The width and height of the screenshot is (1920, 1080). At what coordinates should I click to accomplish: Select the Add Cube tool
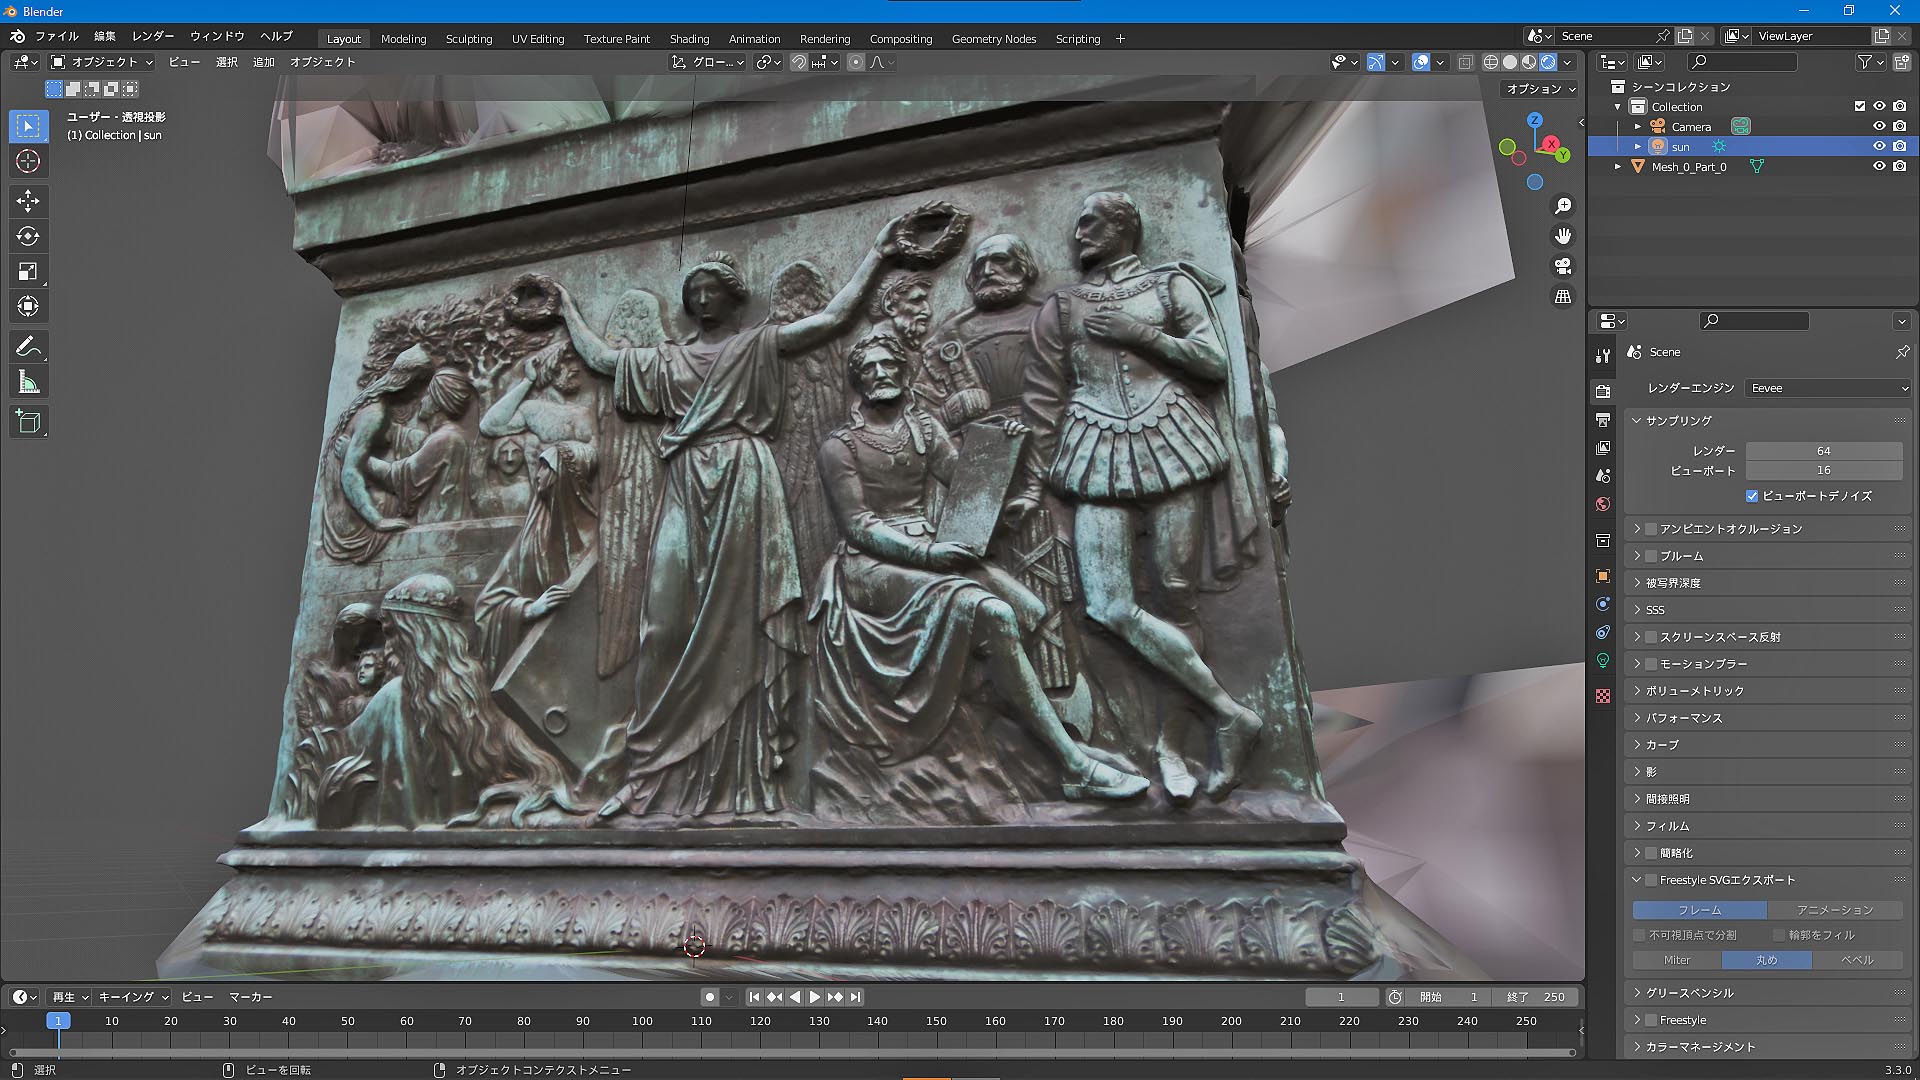point(28,422)
